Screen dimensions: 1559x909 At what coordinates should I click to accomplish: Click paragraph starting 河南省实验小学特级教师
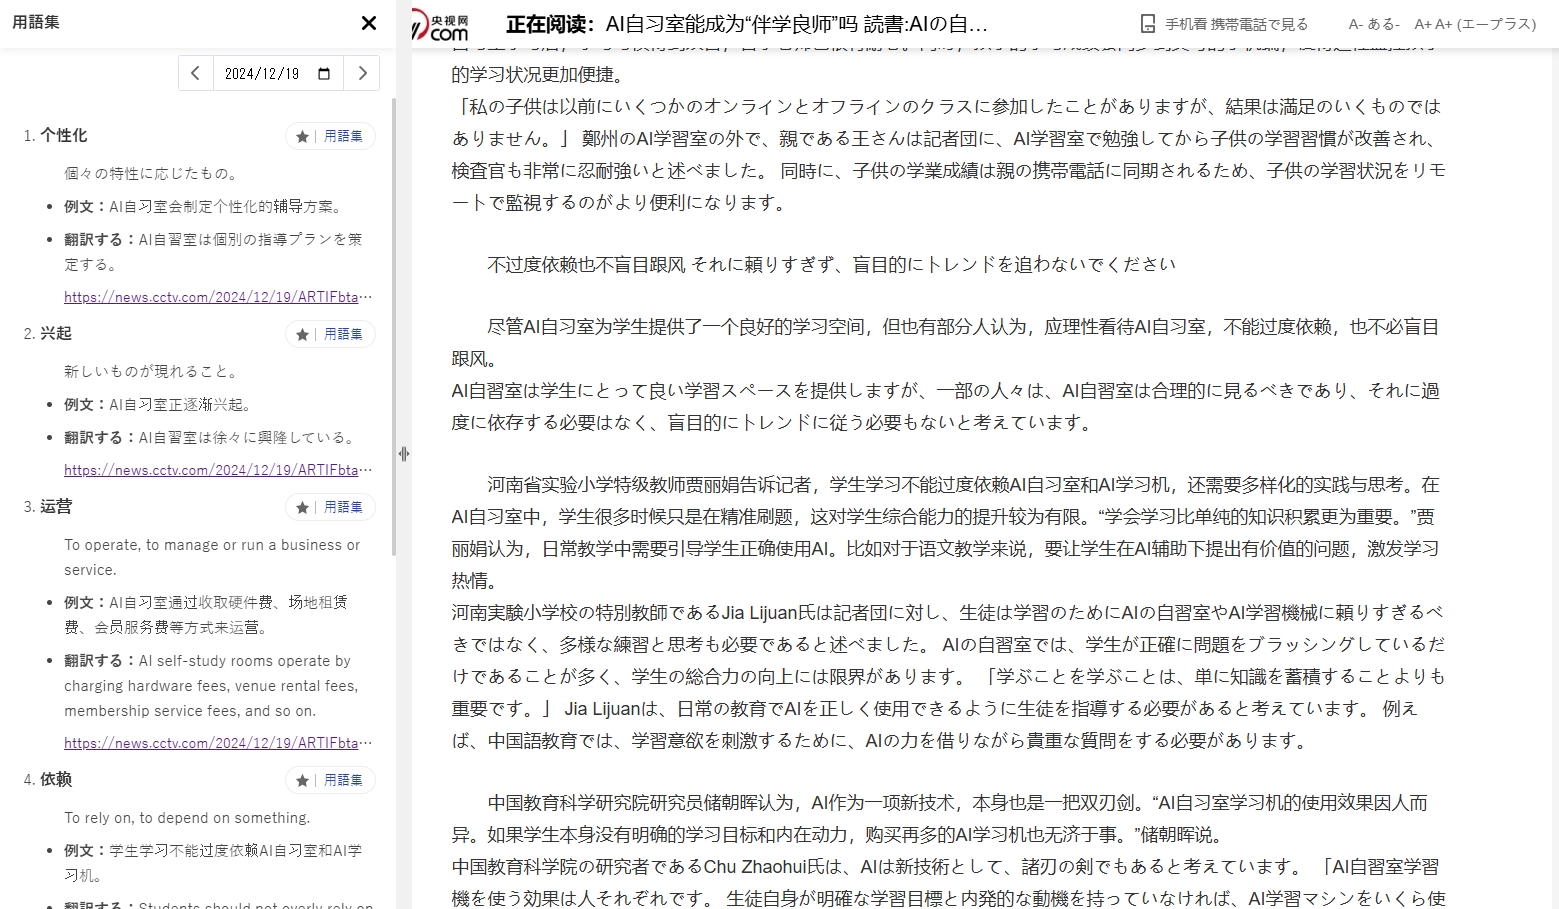coord(946,533)
